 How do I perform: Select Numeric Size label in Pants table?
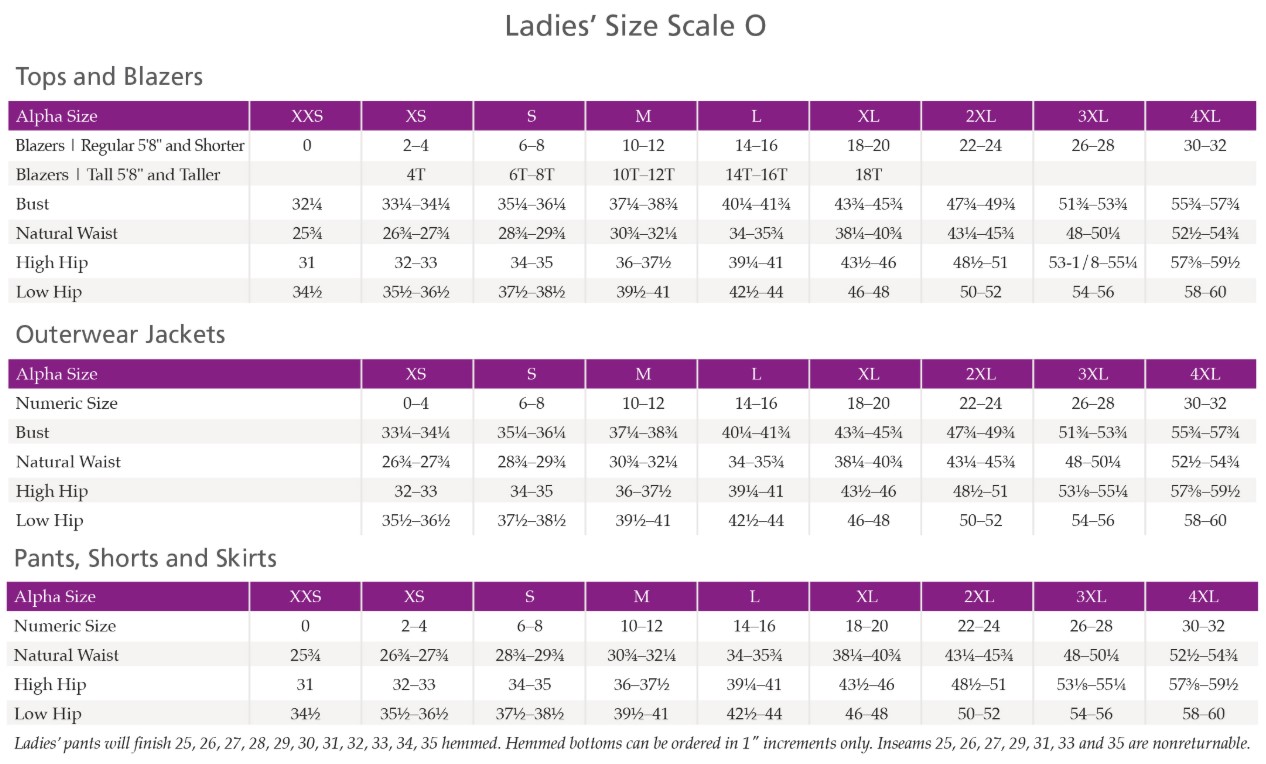(66, 626)
